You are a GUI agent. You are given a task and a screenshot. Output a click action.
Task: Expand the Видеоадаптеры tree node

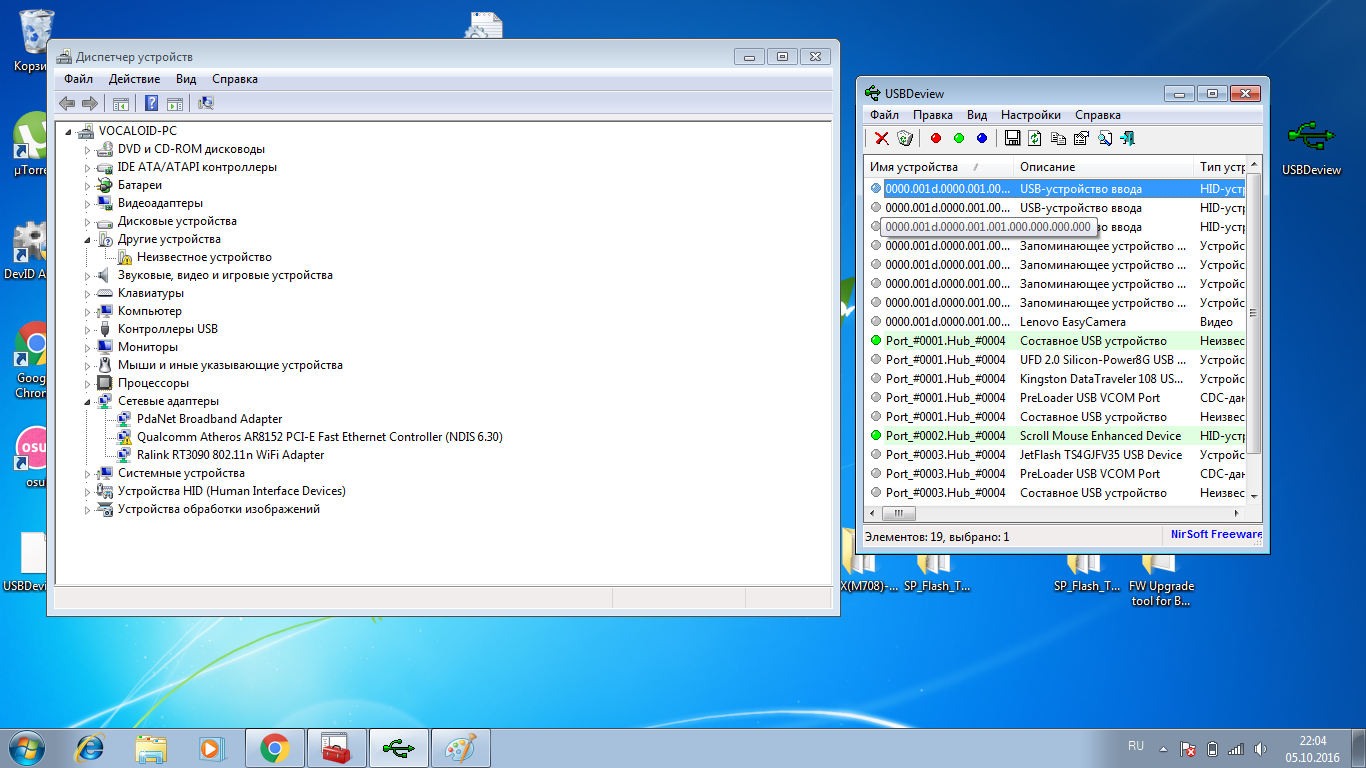(x=88, y=204)
